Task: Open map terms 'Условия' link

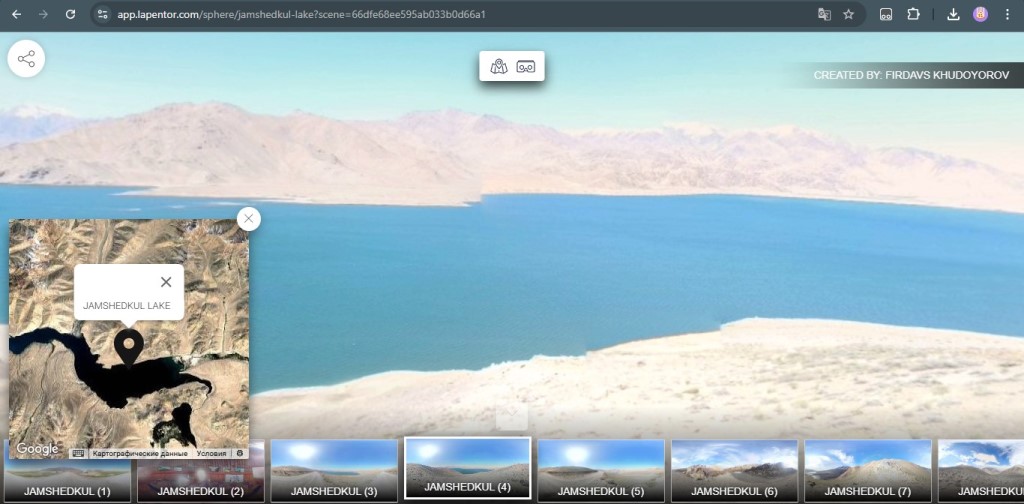Action: [211, 453]
